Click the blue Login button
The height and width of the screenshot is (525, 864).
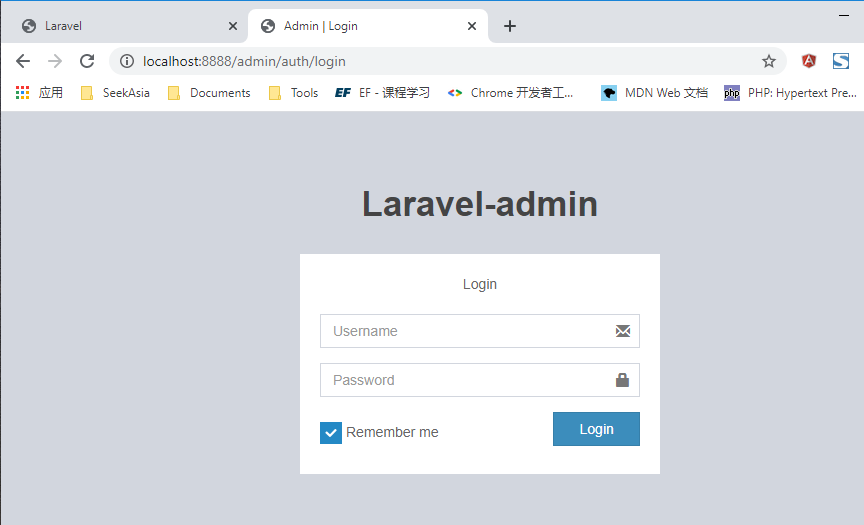pos(596,429)
